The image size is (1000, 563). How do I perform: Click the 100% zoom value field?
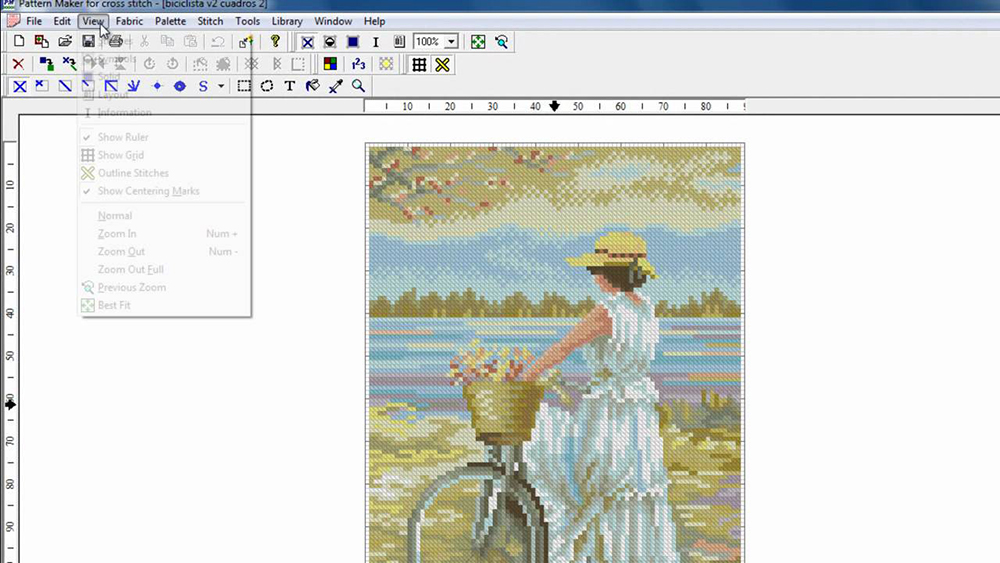point(428,42)
